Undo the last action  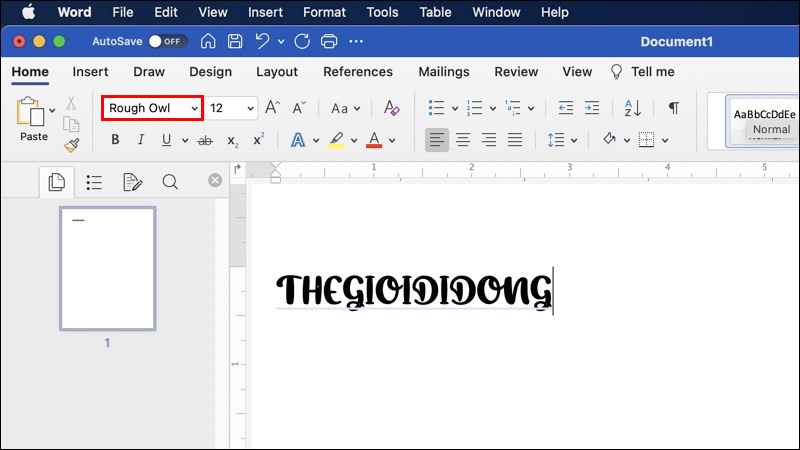tap(262, 41)
